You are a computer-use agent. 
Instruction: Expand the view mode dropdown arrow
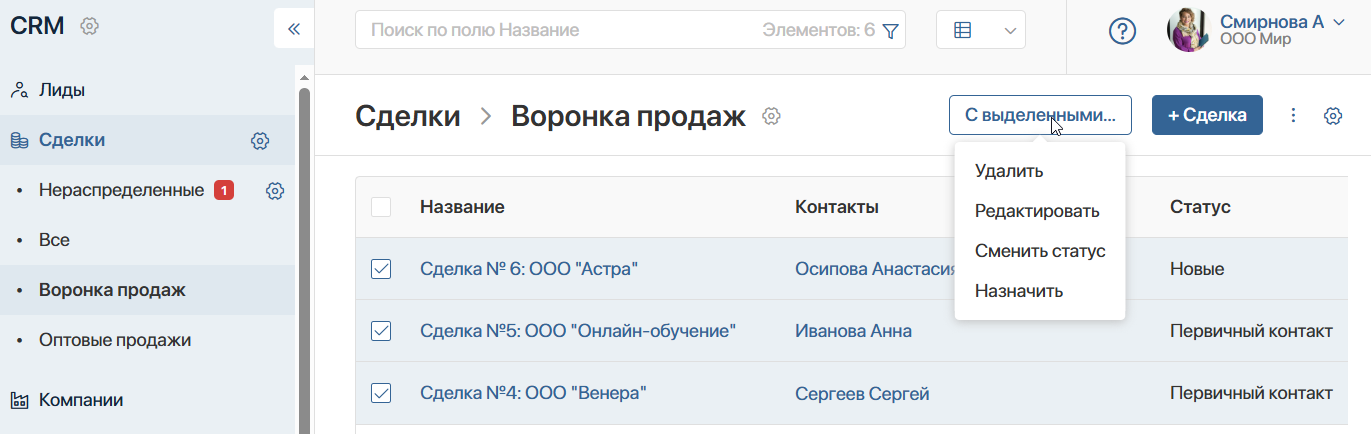(x=1010, y=31)
